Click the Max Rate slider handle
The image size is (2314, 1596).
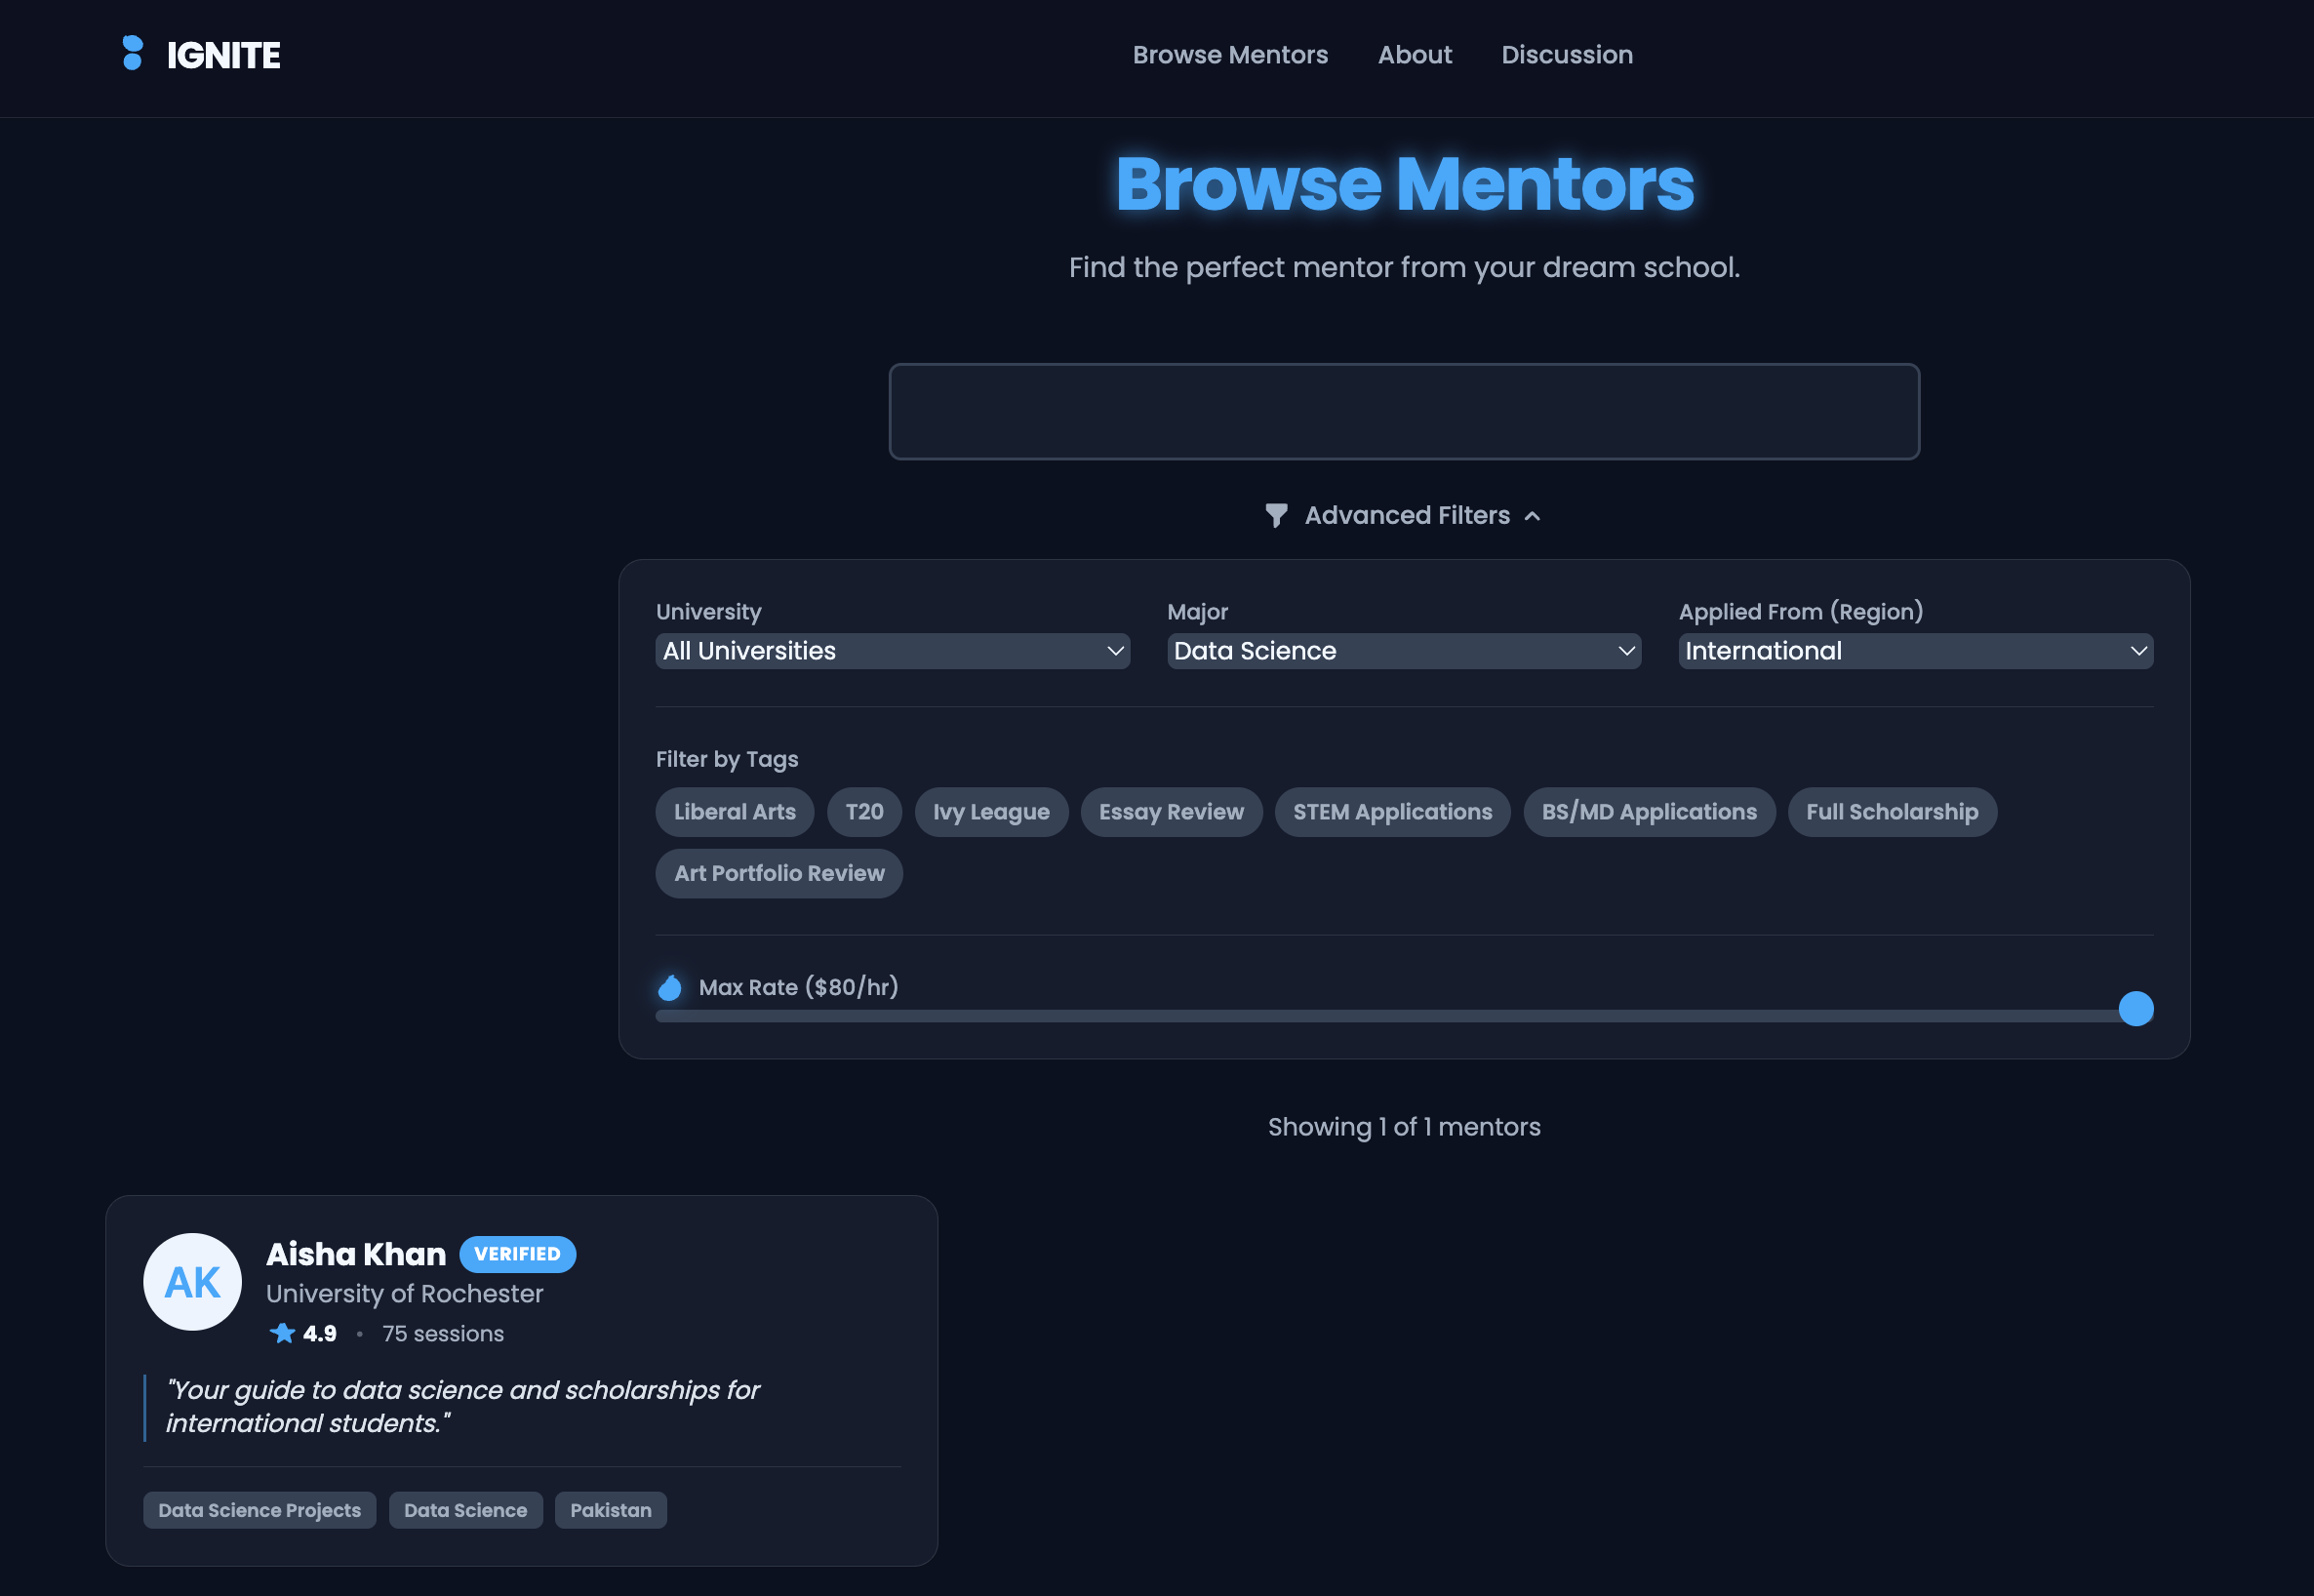(2135, 1008)
